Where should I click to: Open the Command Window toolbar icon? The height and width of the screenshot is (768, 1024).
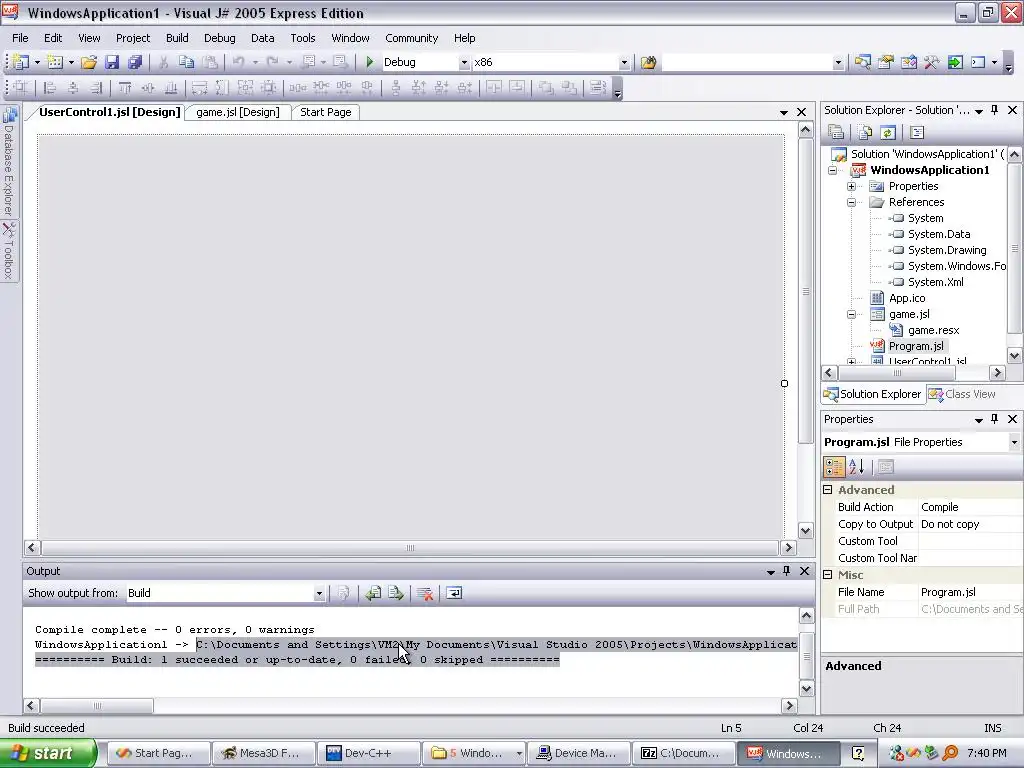(978, 62)
